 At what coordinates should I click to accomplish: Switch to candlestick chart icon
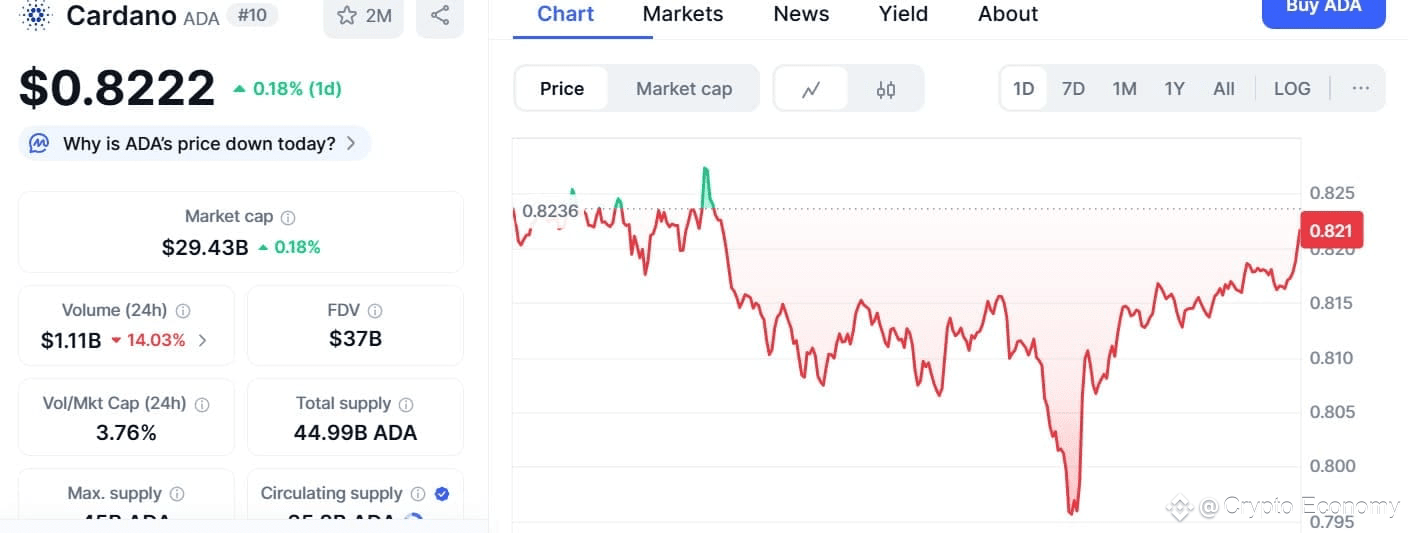886,89
